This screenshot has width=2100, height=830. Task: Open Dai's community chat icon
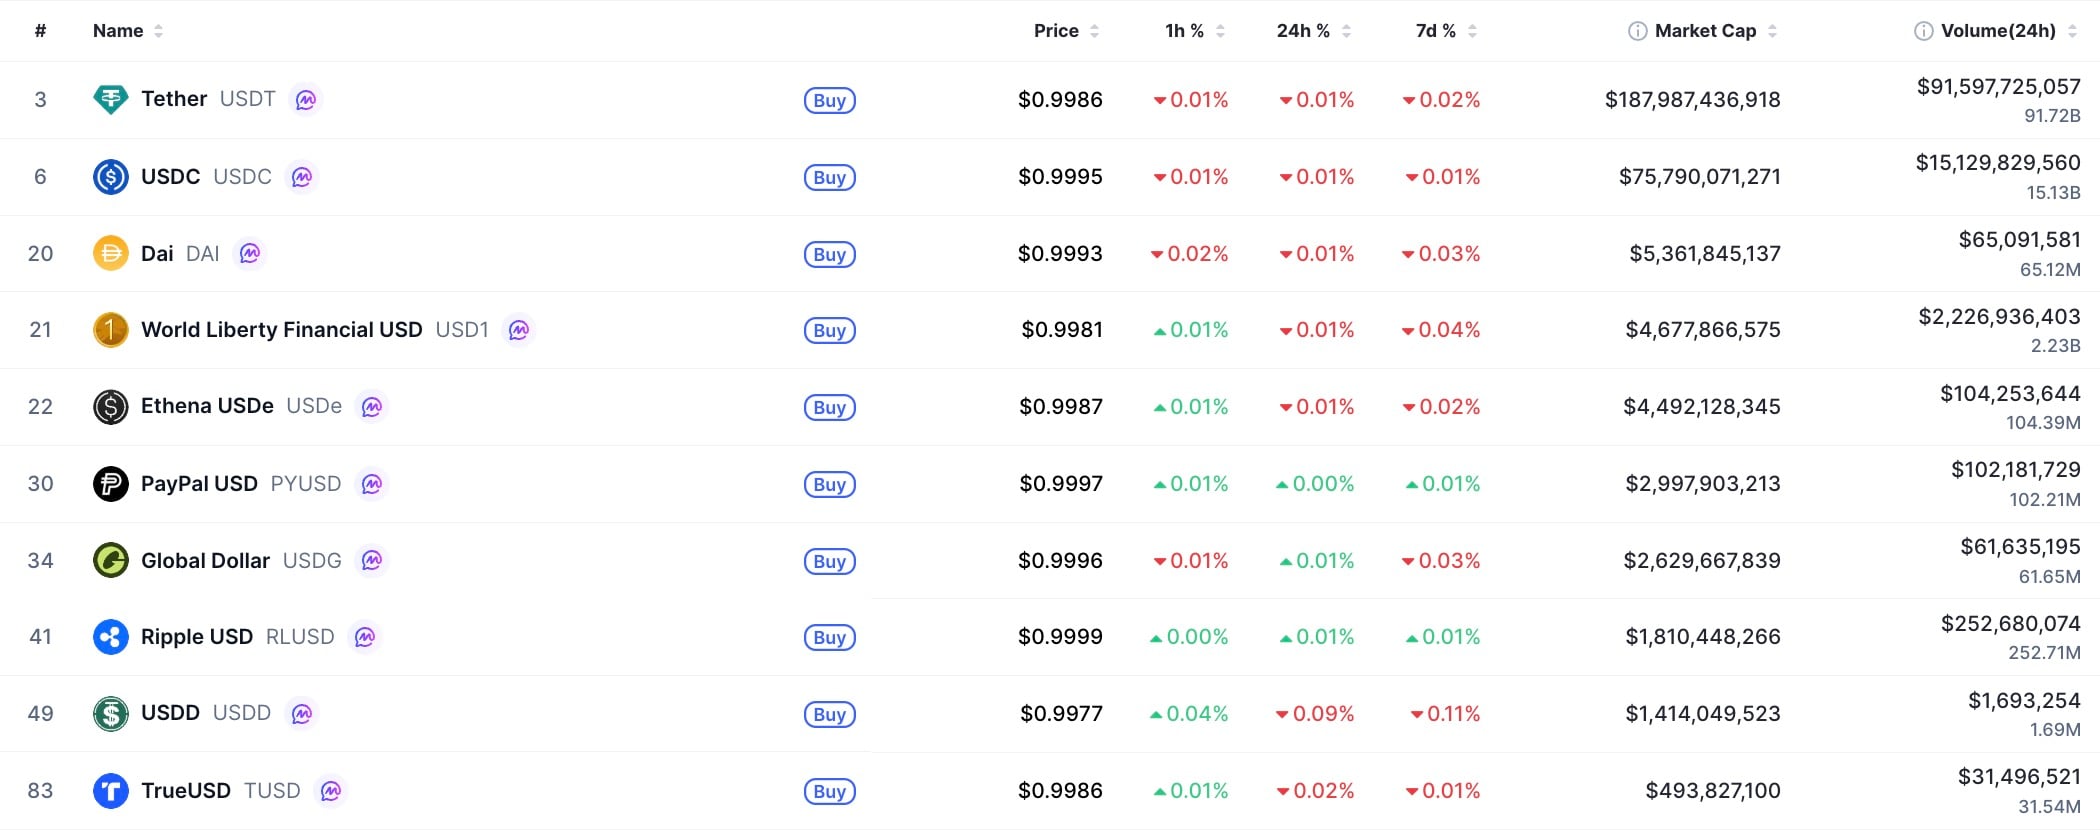pyautogui.click(x=250, y=254)
